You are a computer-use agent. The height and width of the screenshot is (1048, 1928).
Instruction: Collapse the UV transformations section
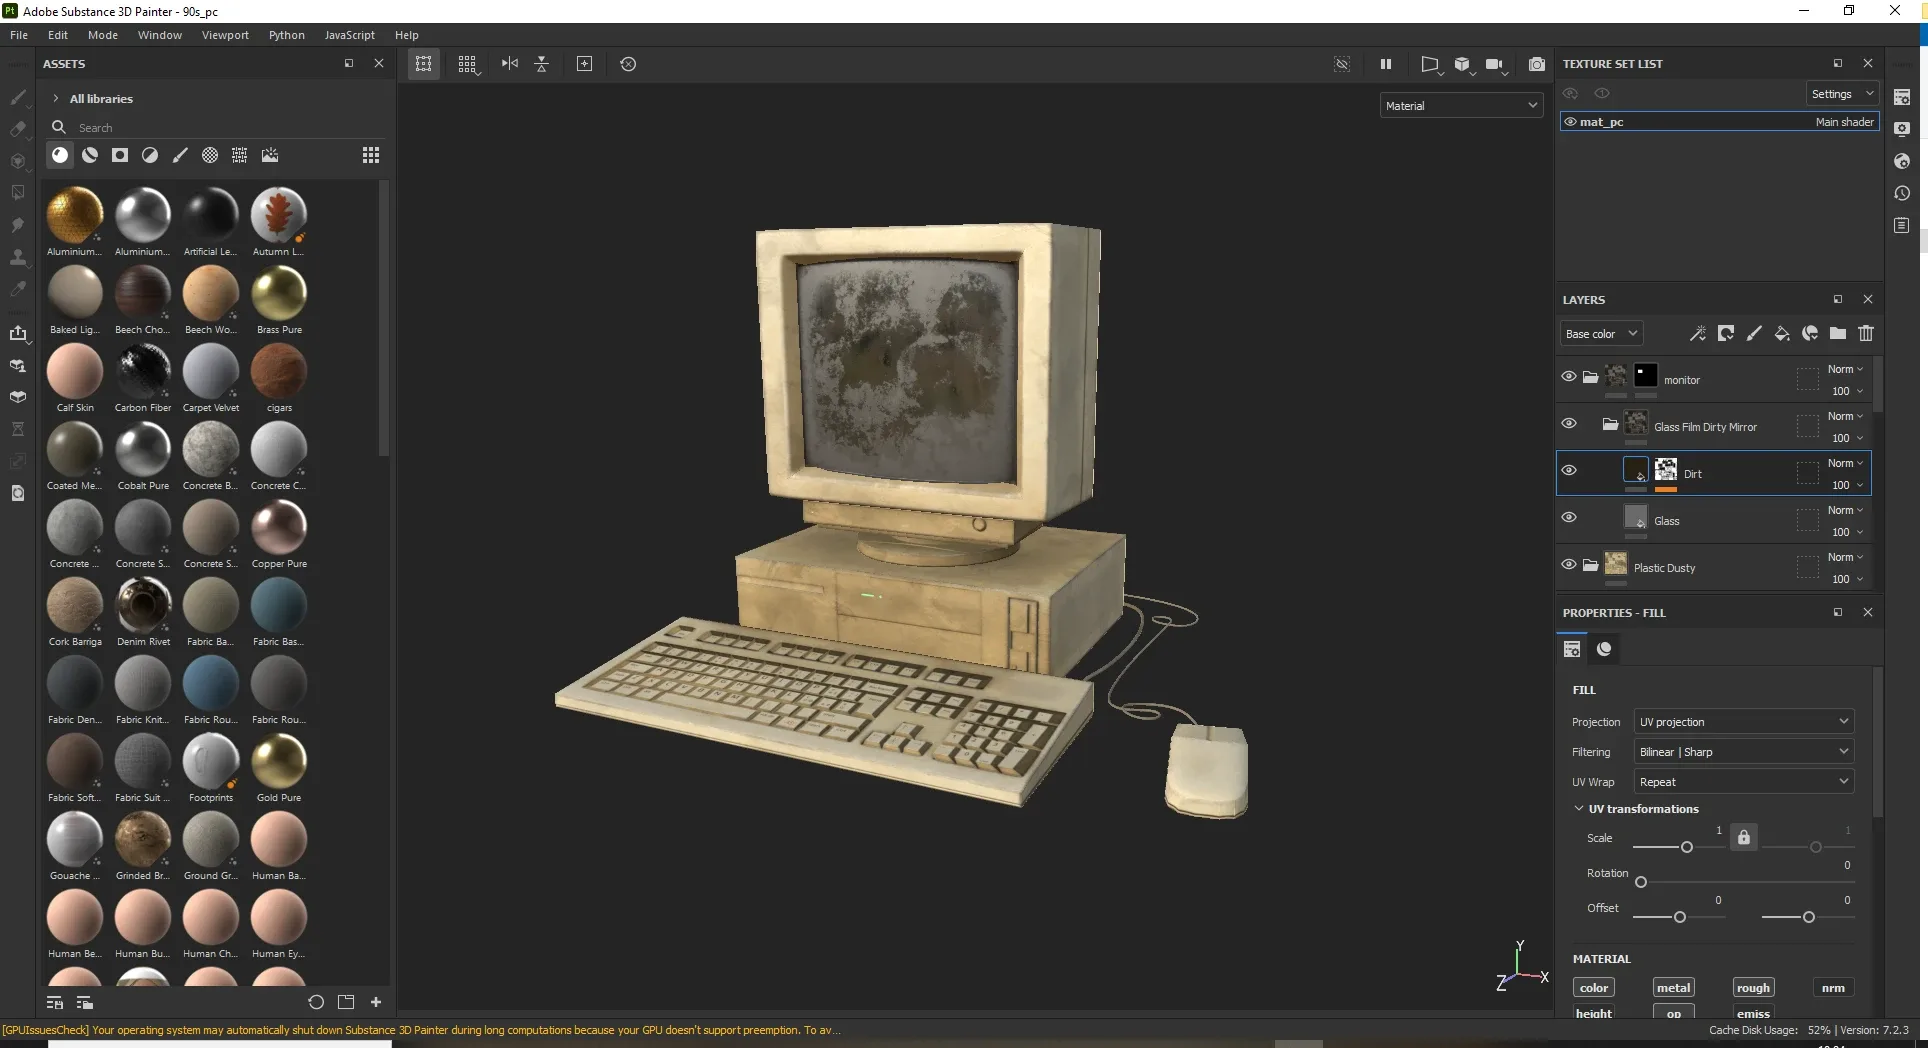point(1578,809)
